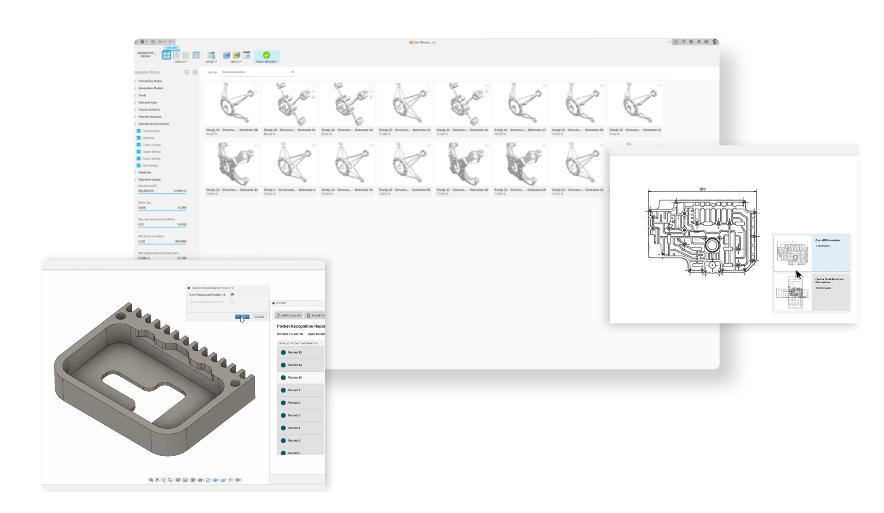Click the filter list icon in Outcome Filters header
884x513 pixels.
[185, 73]
